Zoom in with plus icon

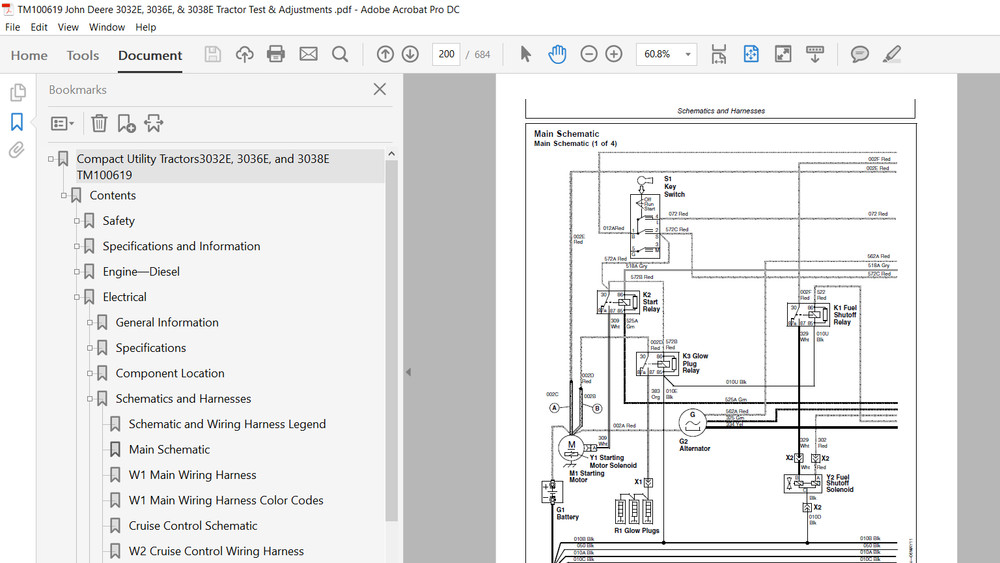[x=614, y=54]
